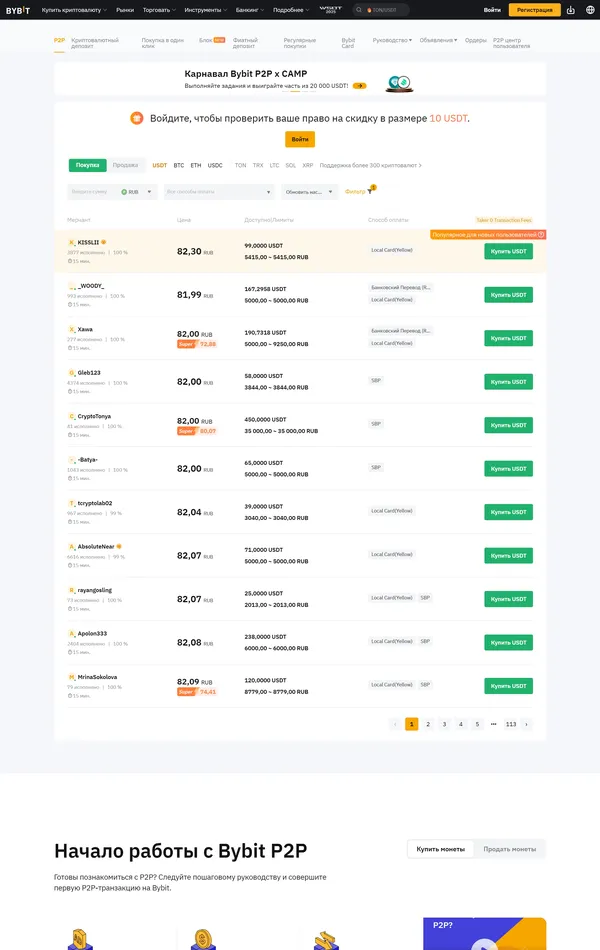Click Gleb123 merchant avatar icon
This screenshot has height=950, width=600.
click(72, 373)
